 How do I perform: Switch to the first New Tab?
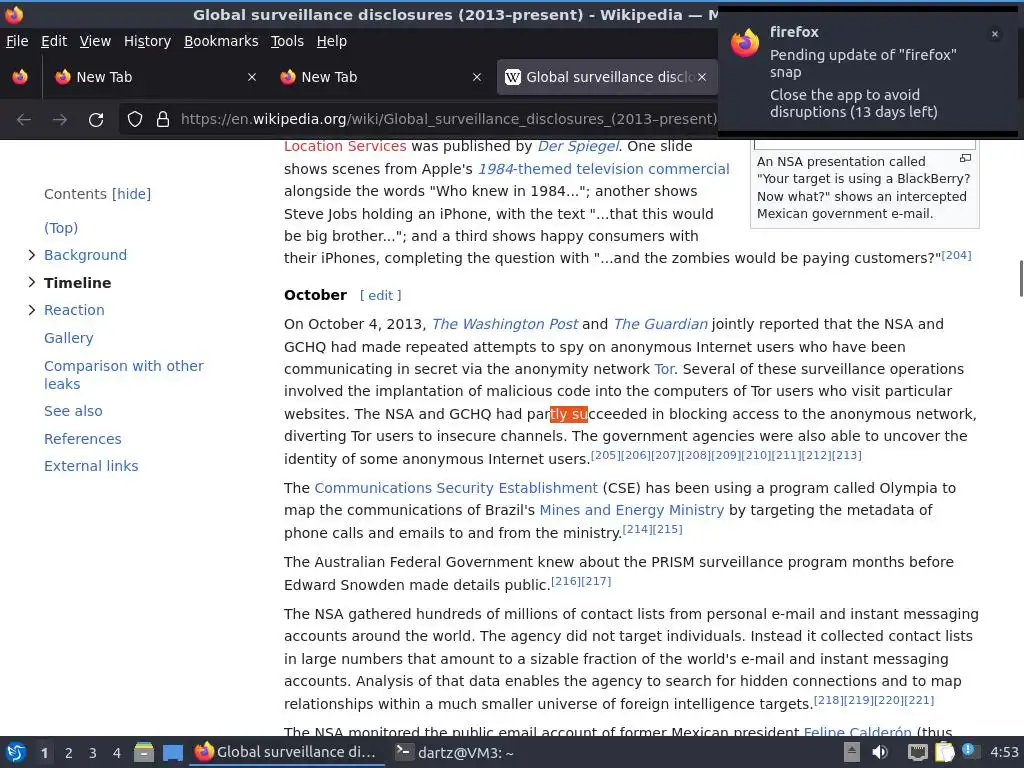coord(155,77)
